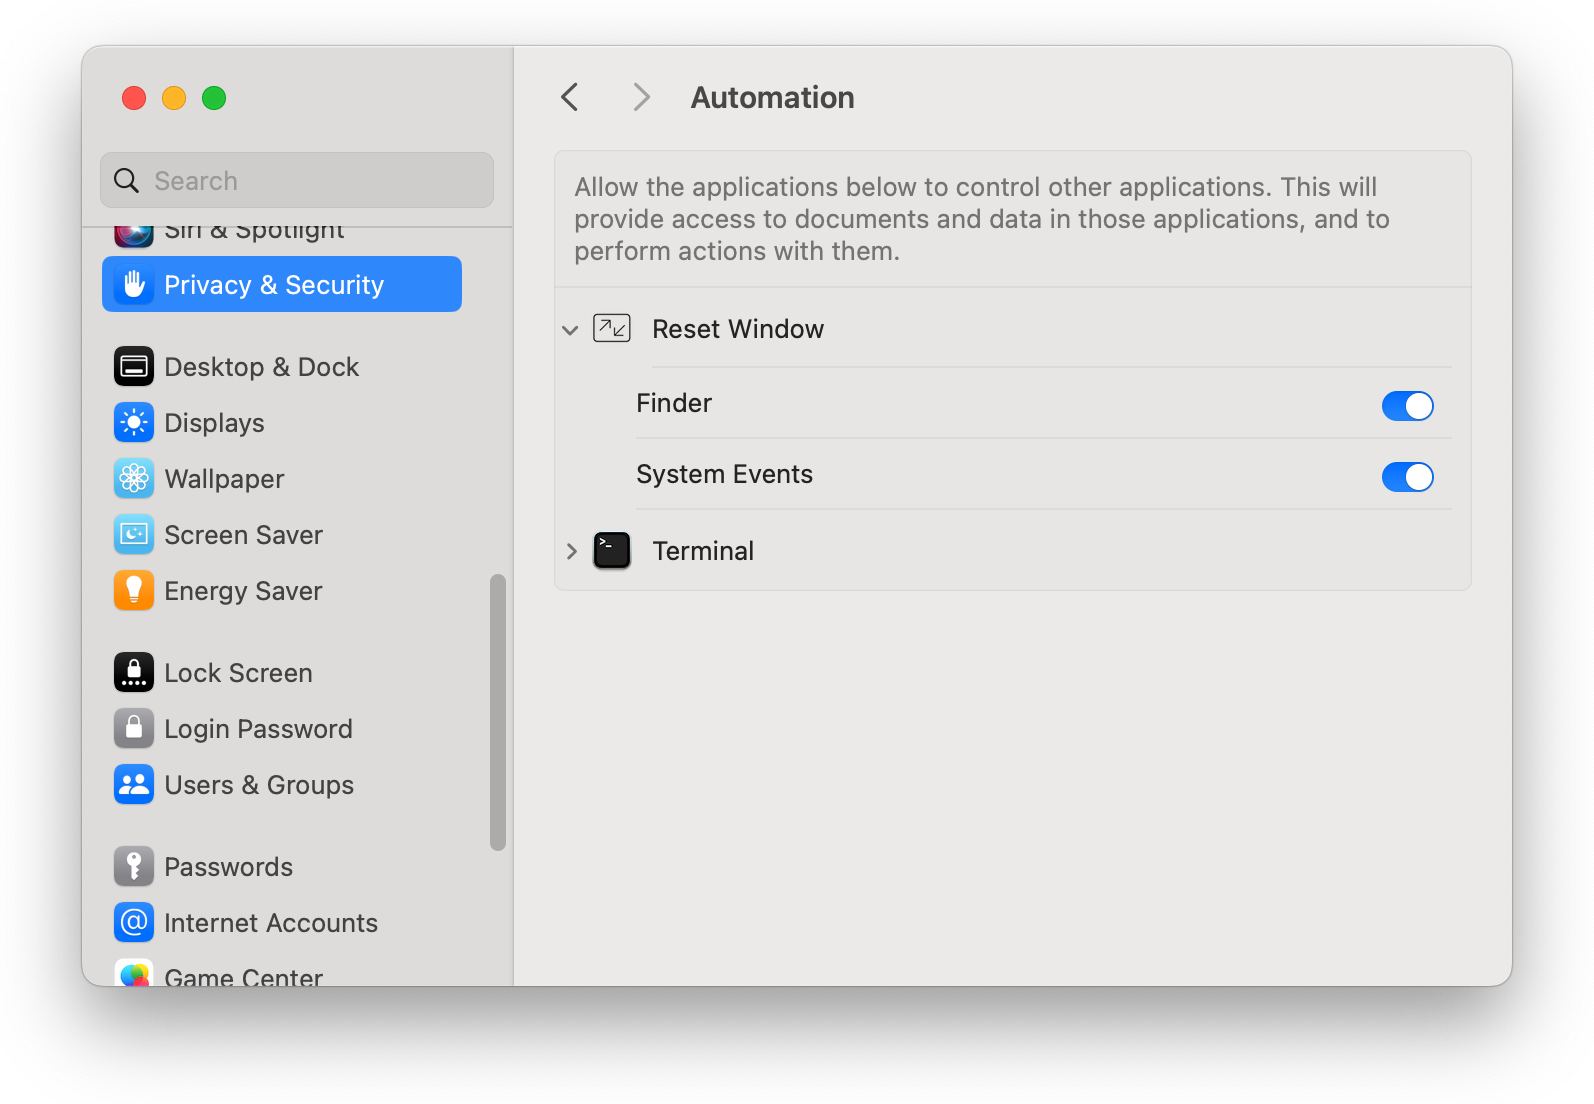Click the Finder row label
The image size is (1594, 1104).
point(674,403)
